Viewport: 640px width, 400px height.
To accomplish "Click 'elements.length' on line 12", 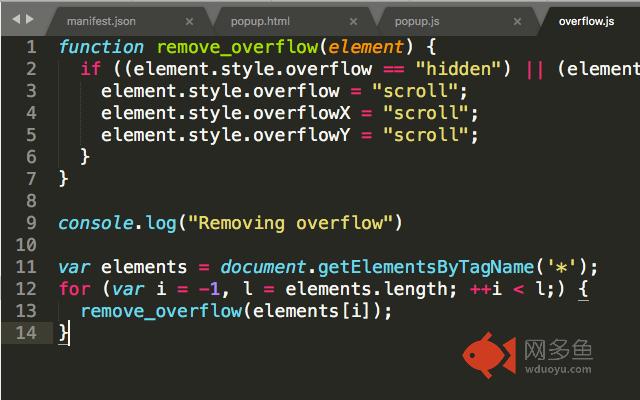I will pos(367,289).
